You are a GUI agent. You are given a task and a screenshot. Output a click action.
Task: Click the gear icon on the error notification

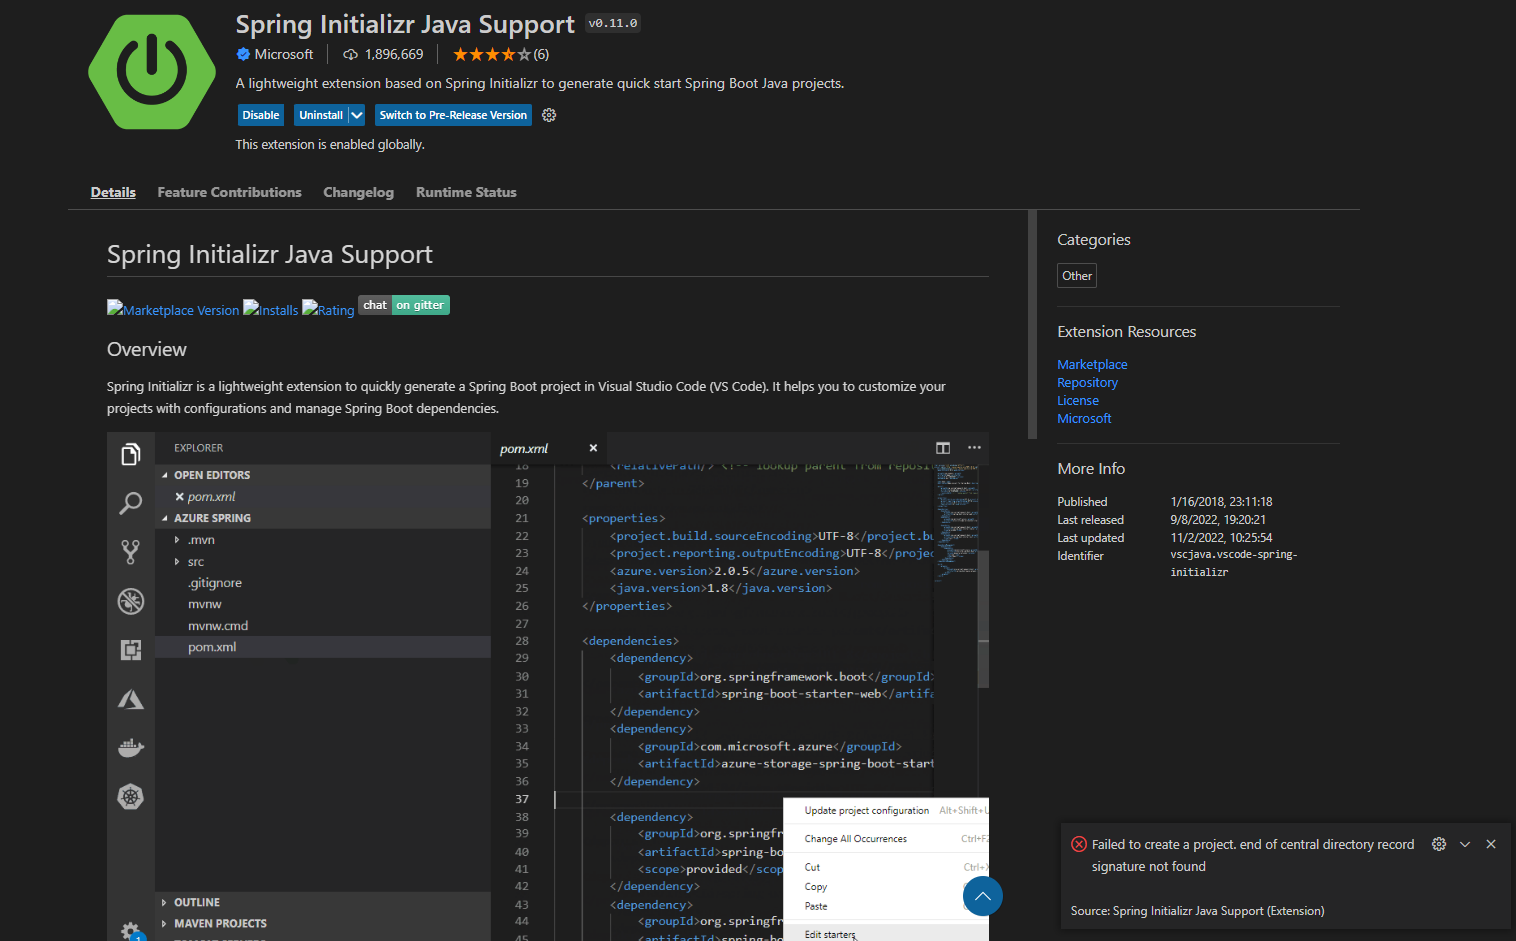[x=1438, y=844]
